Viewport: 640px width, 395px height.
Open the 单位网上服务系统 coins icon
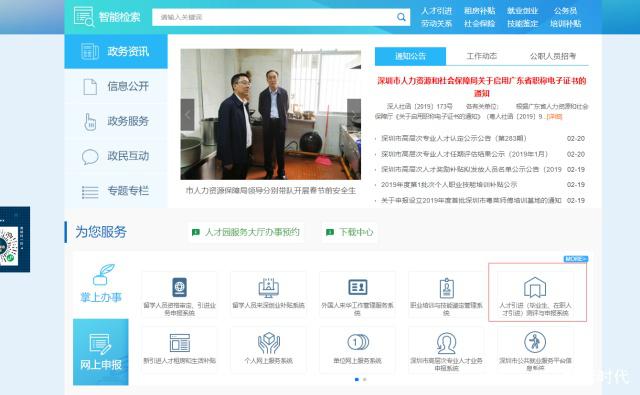click(358, 342)
